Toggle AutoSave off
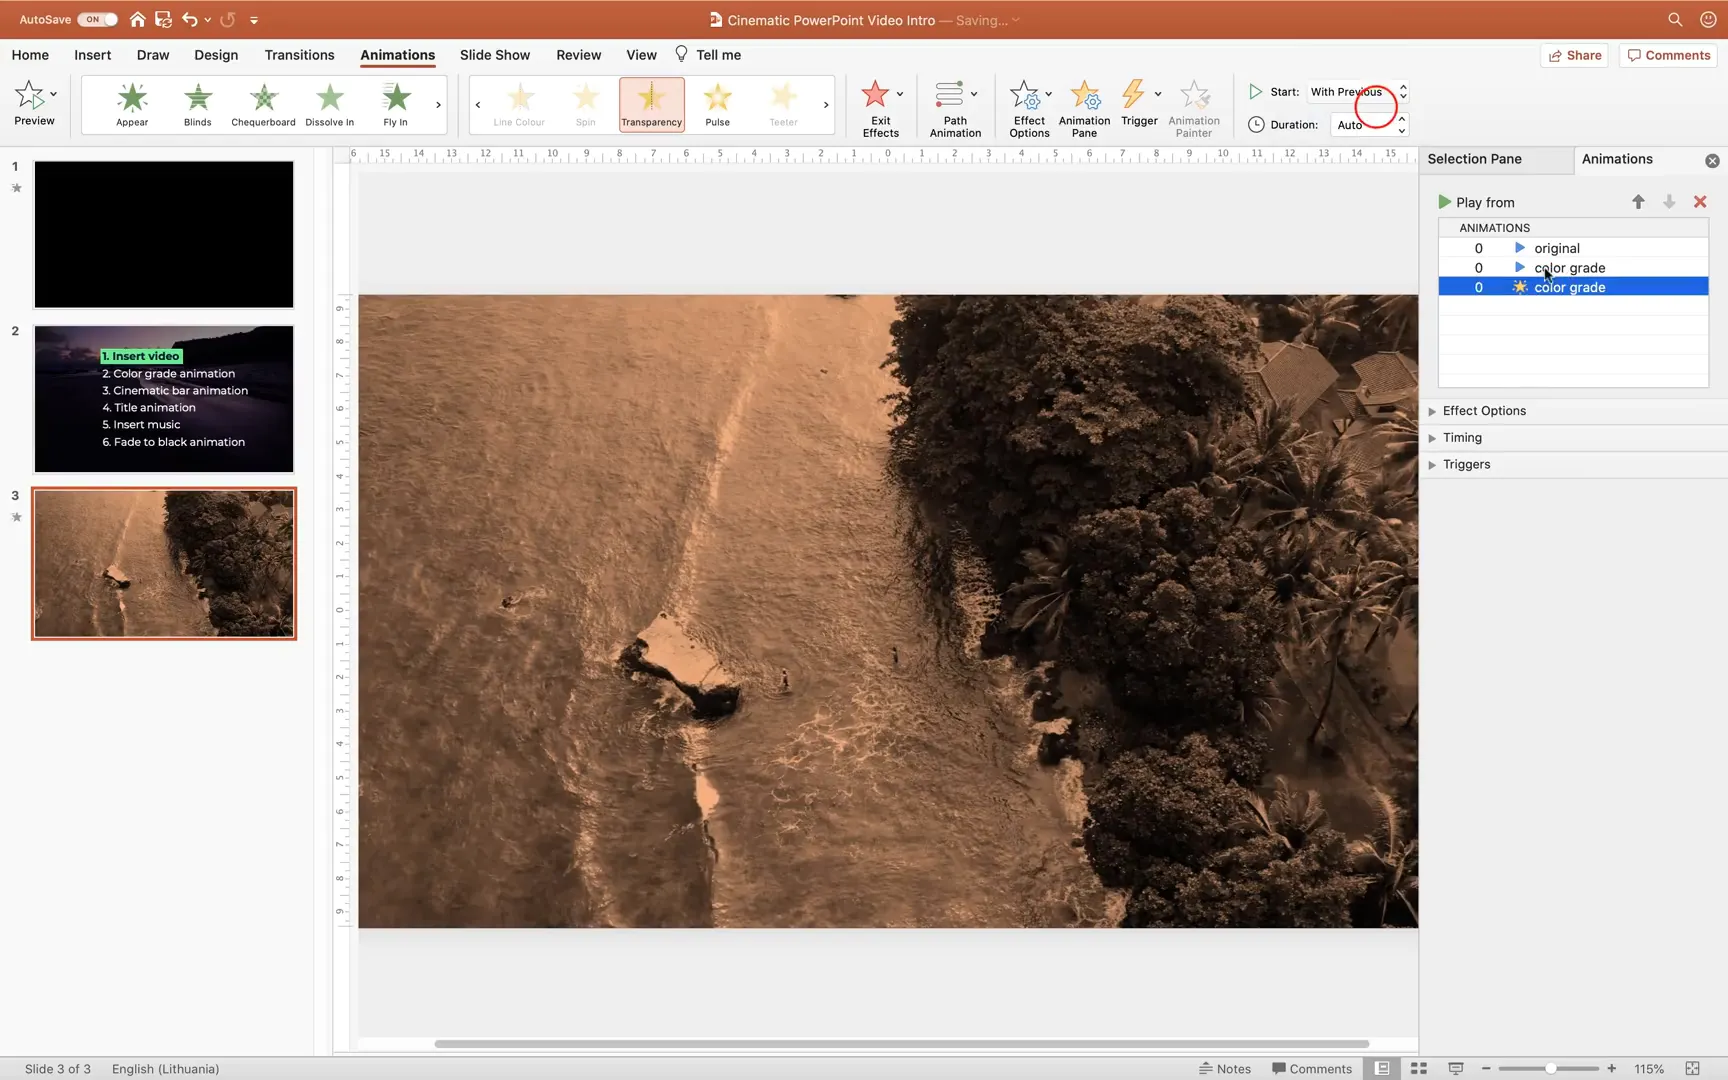Screen dimensions: 1728x1080 click(96, 19)
